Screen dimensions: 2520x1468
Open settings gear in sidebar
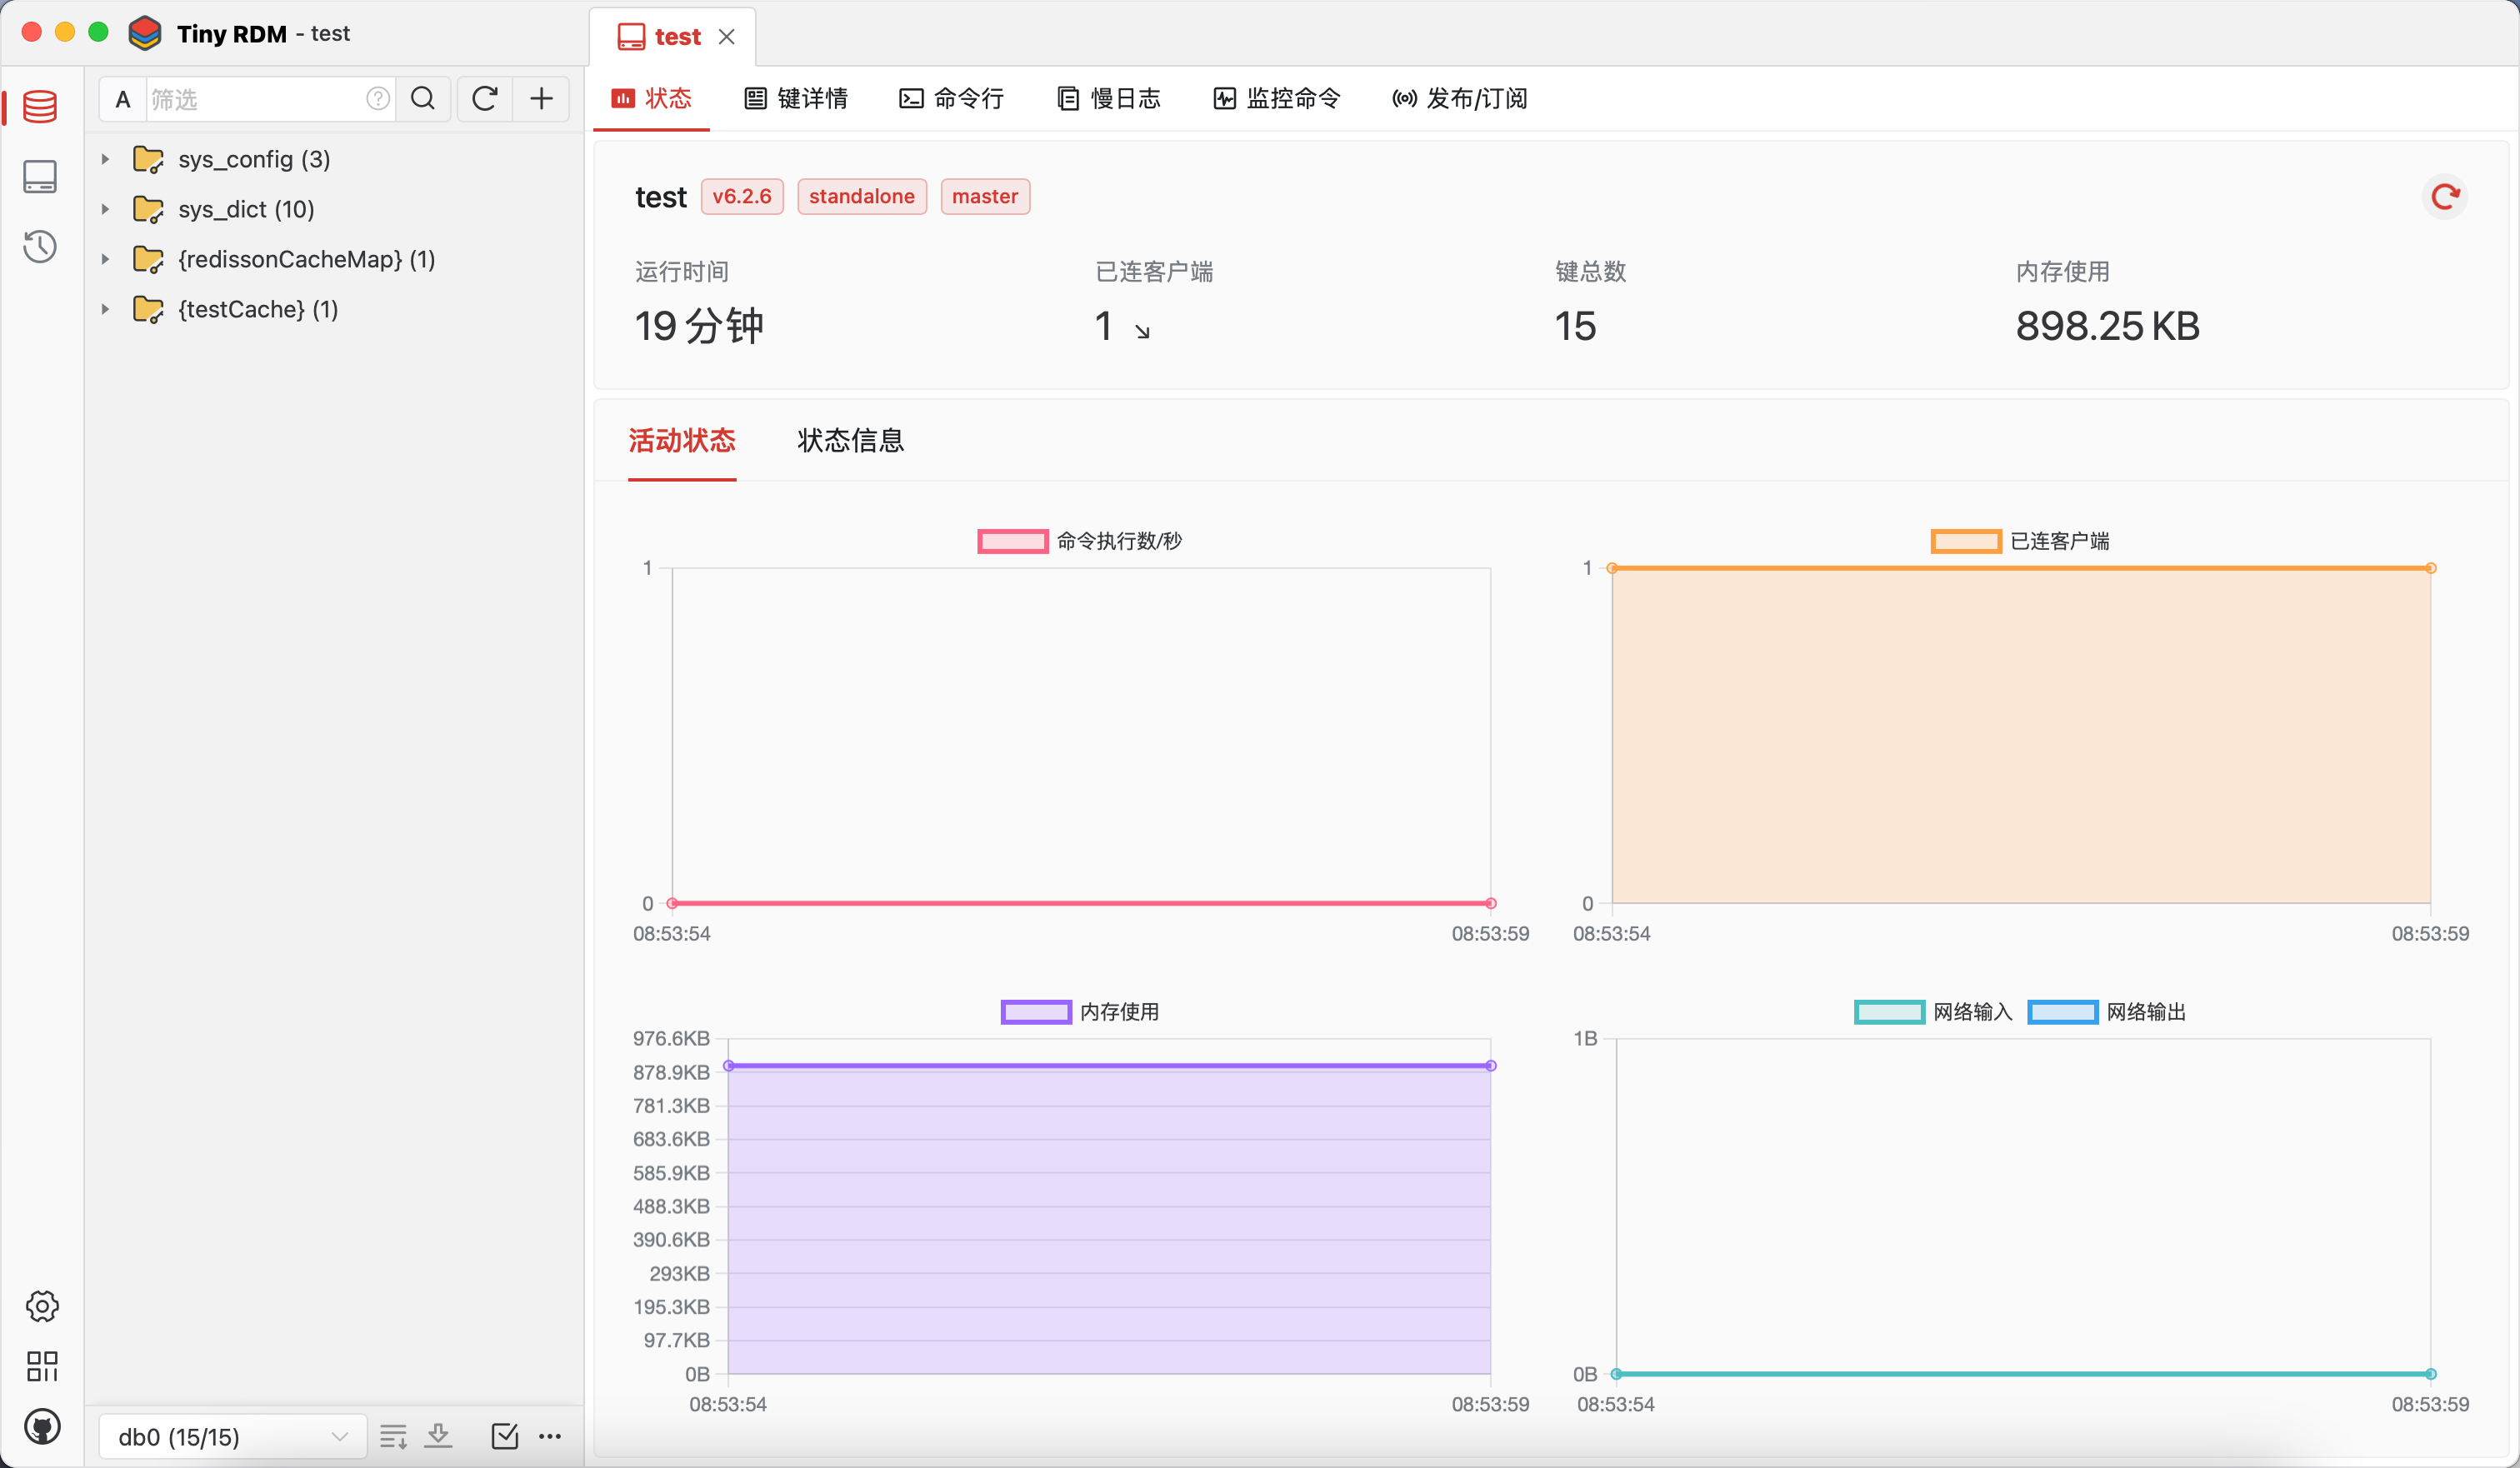click(x=42, y=1306)
